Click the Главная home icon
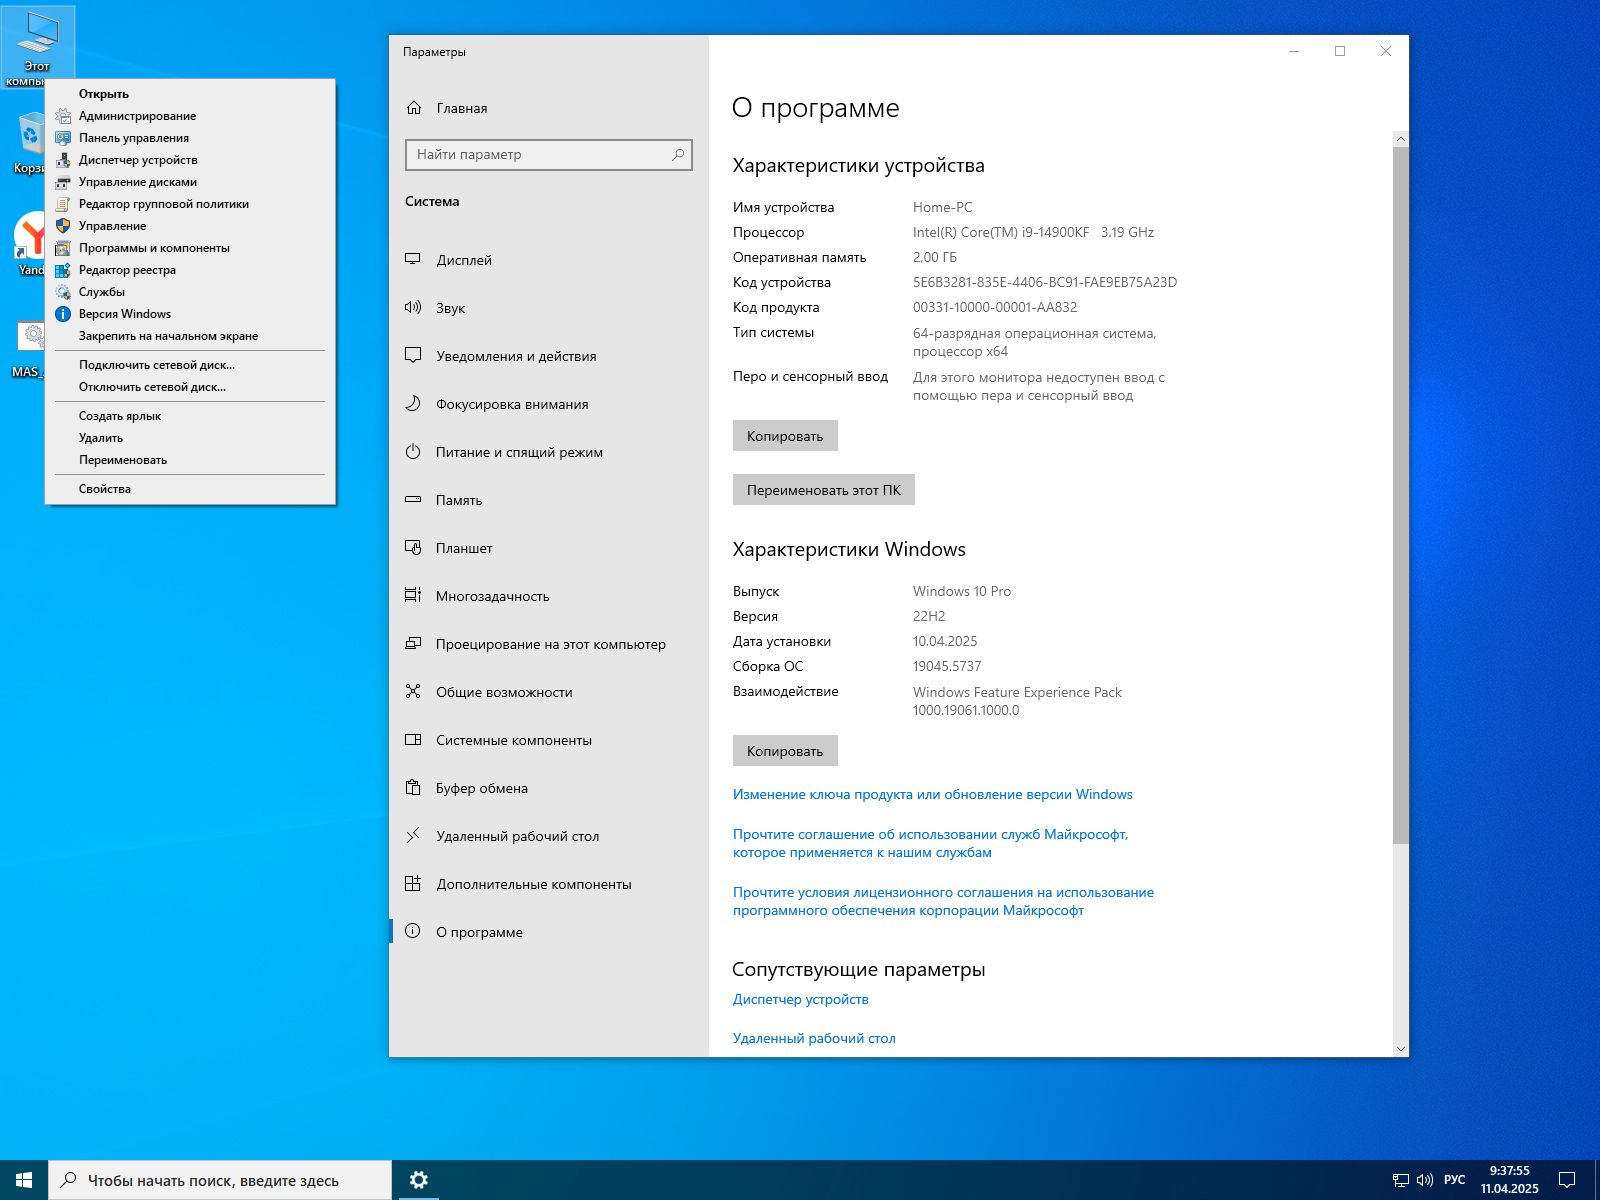Viewport: 1600px width, 1200px height. pos(414,107)
